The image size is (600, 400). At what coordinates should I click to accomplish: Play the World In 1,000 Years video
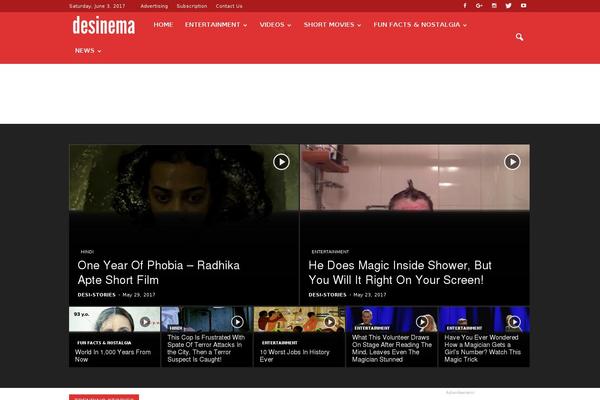coord(145,322)
